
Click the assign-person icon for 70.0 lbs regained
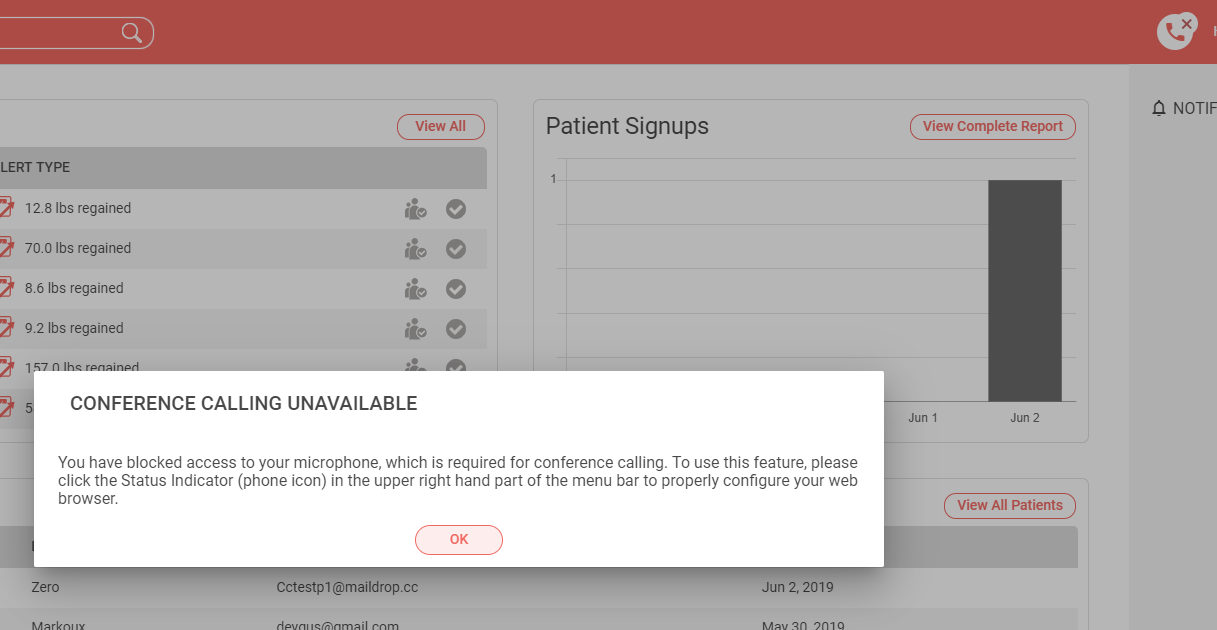415,249
